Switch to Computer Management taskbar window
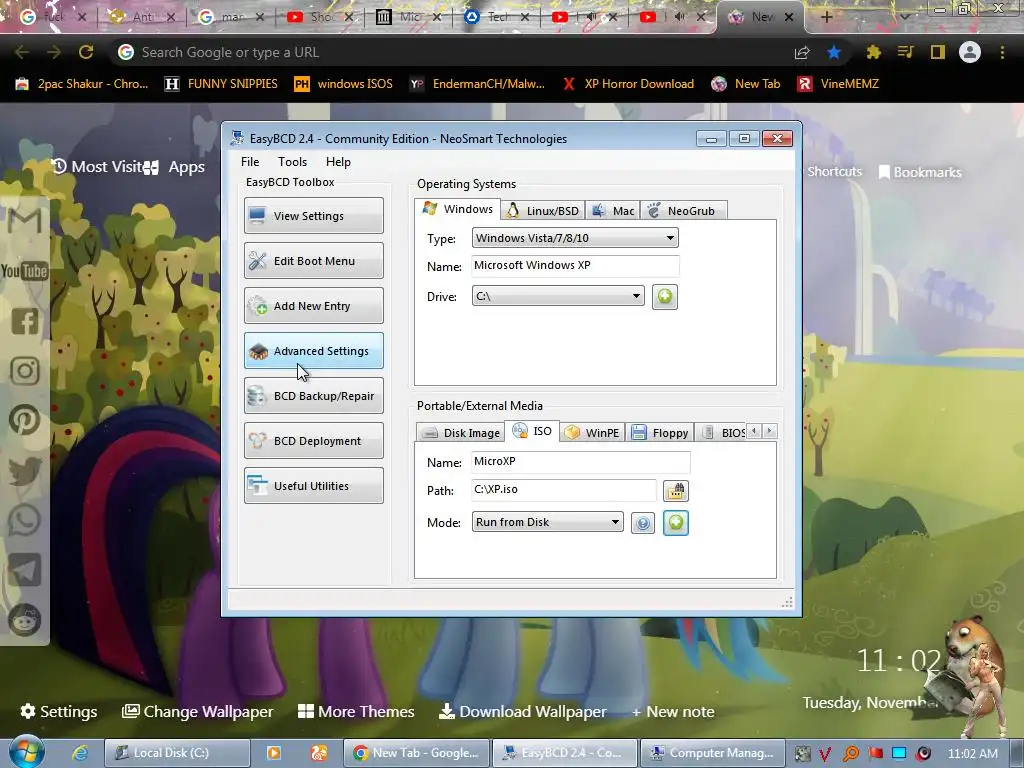Viewport: 1024px width, 768px height. [712, 753]
